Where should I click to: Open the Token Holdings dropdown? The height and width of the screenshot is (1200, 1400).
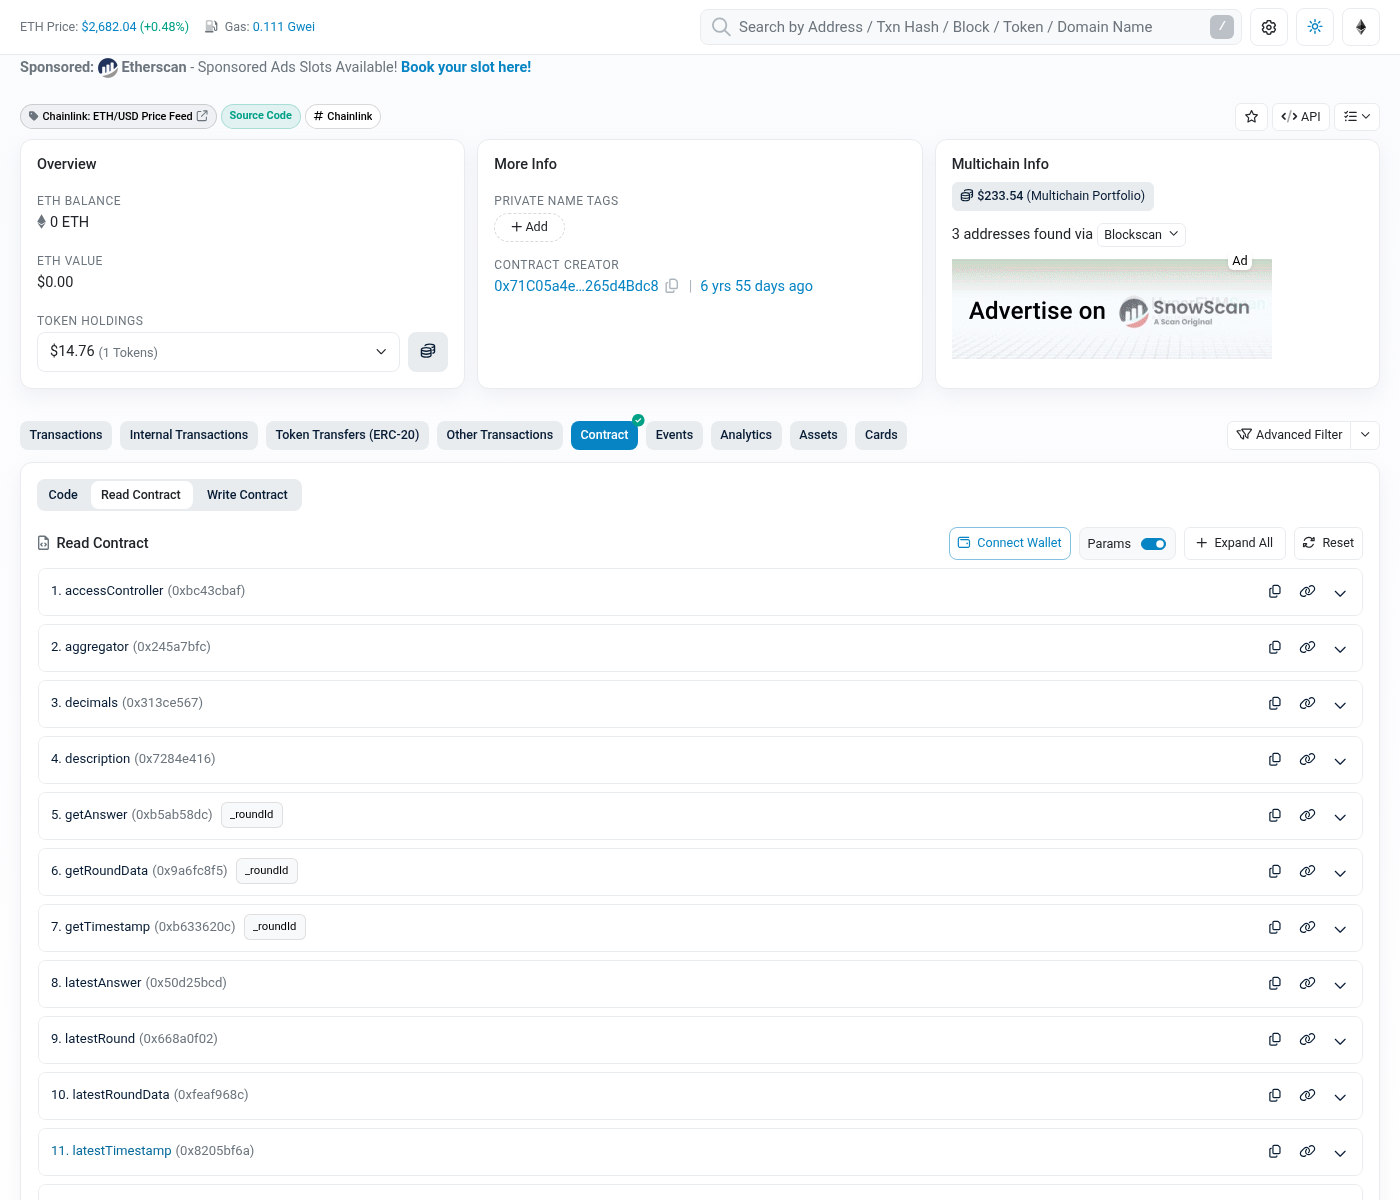[218, 352]
